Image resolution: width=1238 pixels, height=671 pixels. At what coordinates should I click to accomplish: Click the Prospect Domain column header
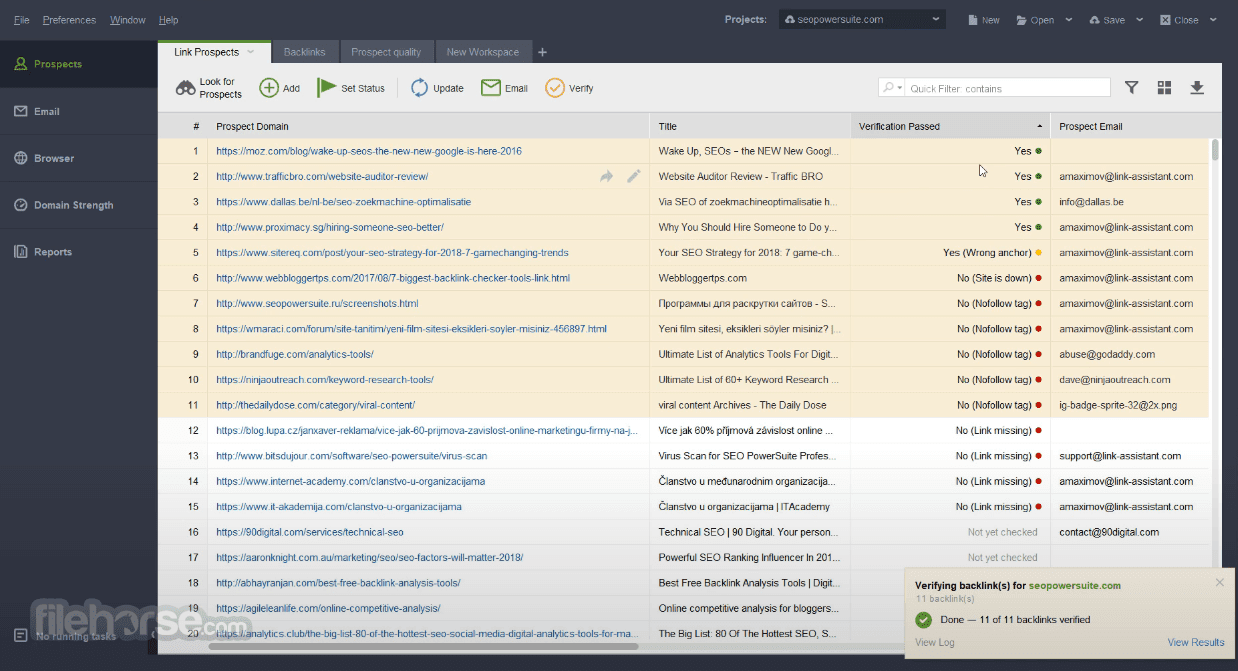(428, 126)
